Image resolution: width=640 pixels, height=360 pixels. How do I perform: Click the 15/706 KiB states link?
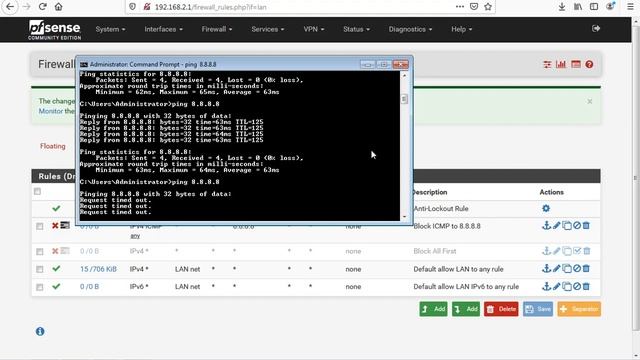[98, 269]
